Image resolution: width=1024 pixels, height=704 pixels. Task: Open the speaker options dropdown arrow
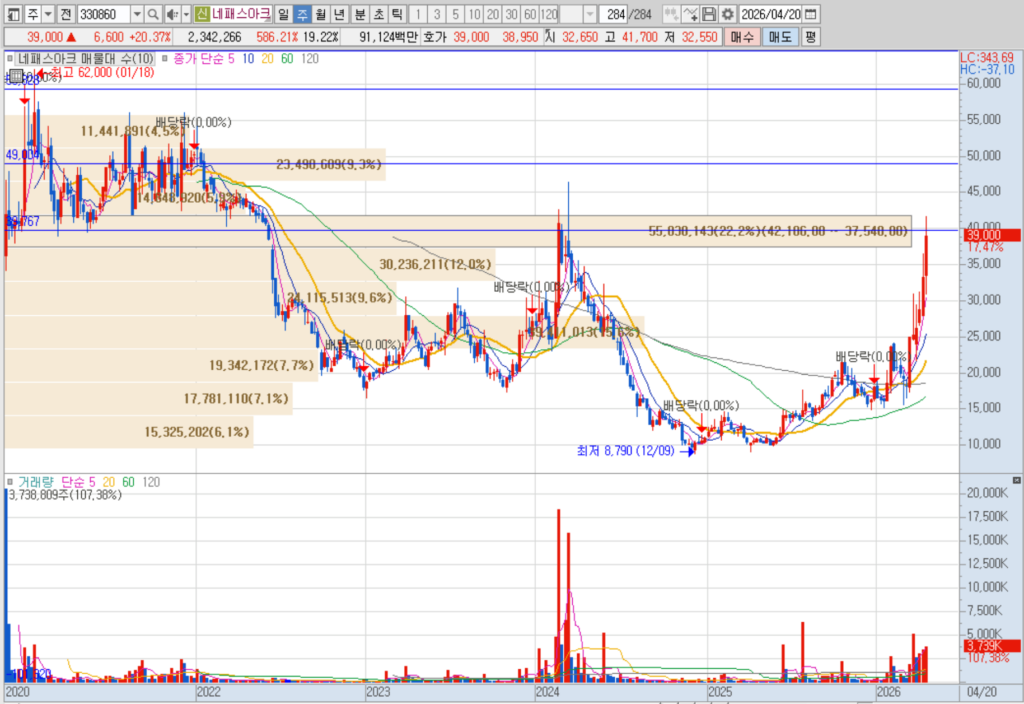coord(186,14)
